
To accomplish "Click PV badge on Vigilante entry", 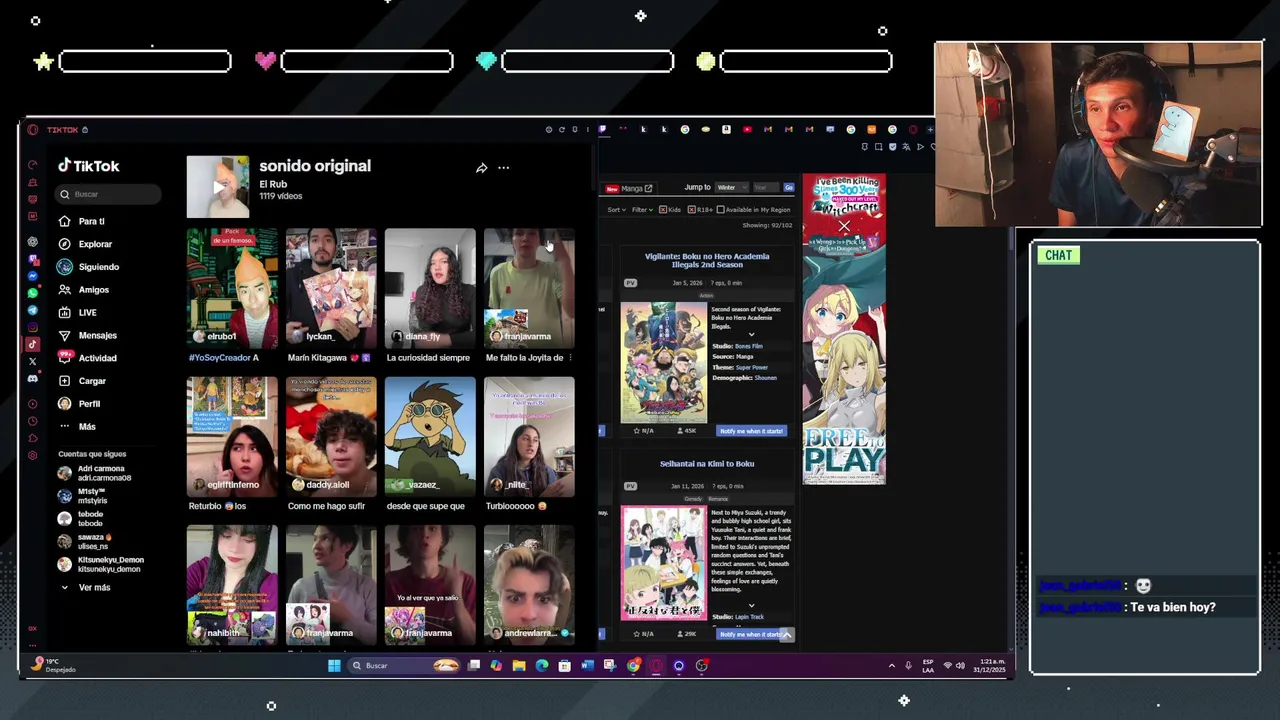I will (x=630, y=283).
